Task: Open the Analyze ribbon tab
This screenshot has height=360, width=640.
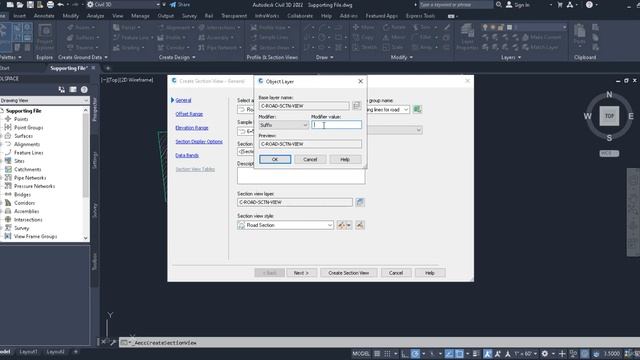Action: coord(96,16)
